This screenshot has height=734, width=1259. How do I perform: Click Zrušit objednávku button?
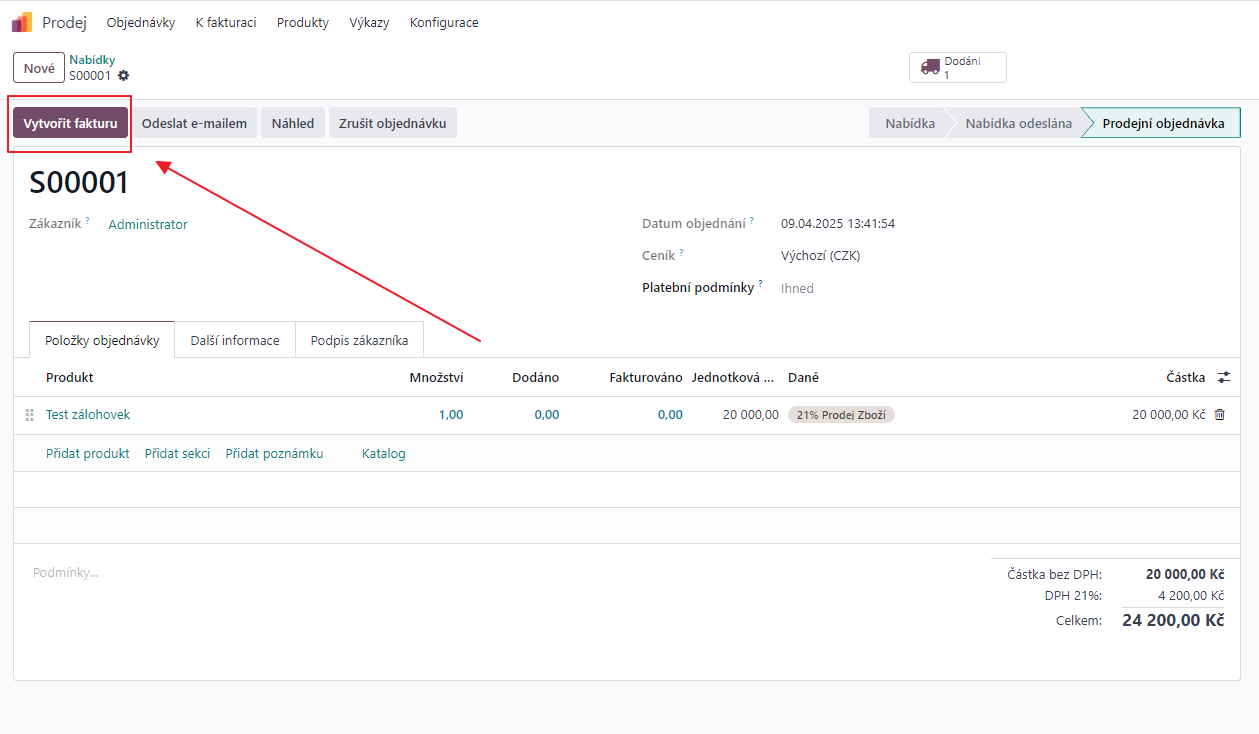tap(393, 123)
